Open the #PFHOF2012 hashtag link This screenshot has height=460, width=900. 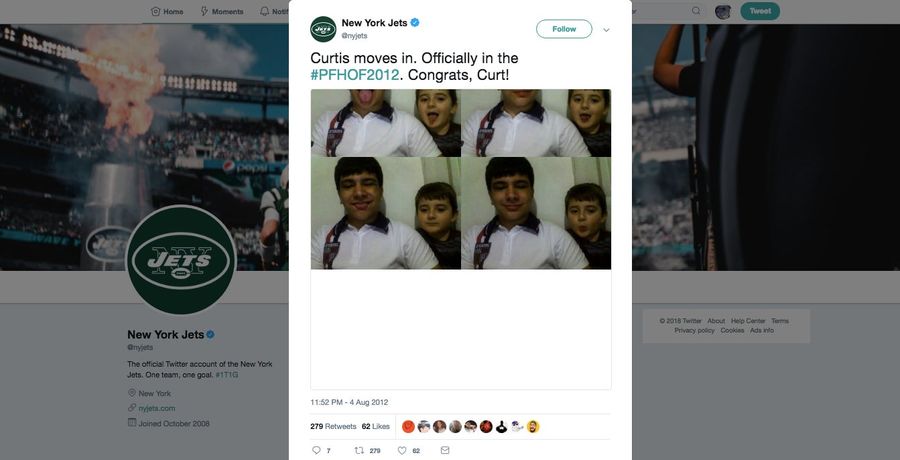354,75
